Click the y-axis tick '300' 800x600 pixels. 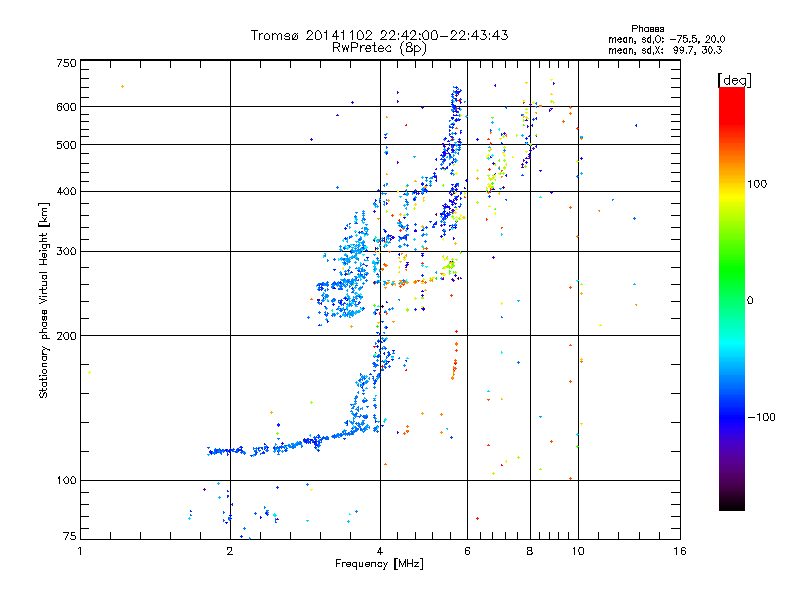(x=66, y=252)
